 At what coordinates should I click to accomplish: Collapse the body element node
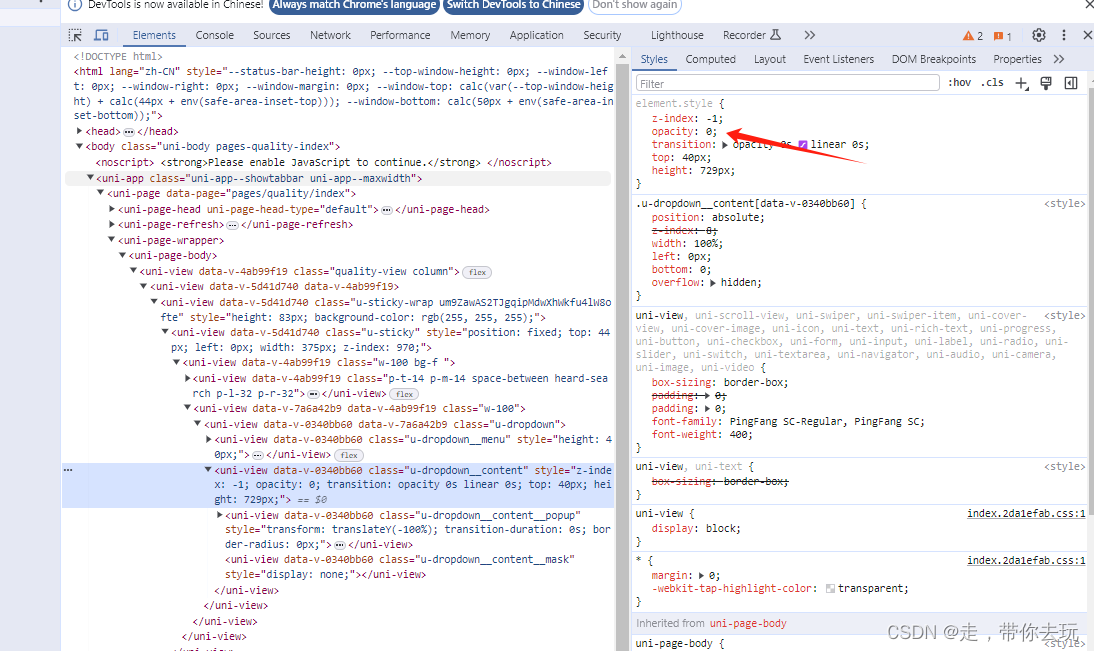tap(80, 146)
